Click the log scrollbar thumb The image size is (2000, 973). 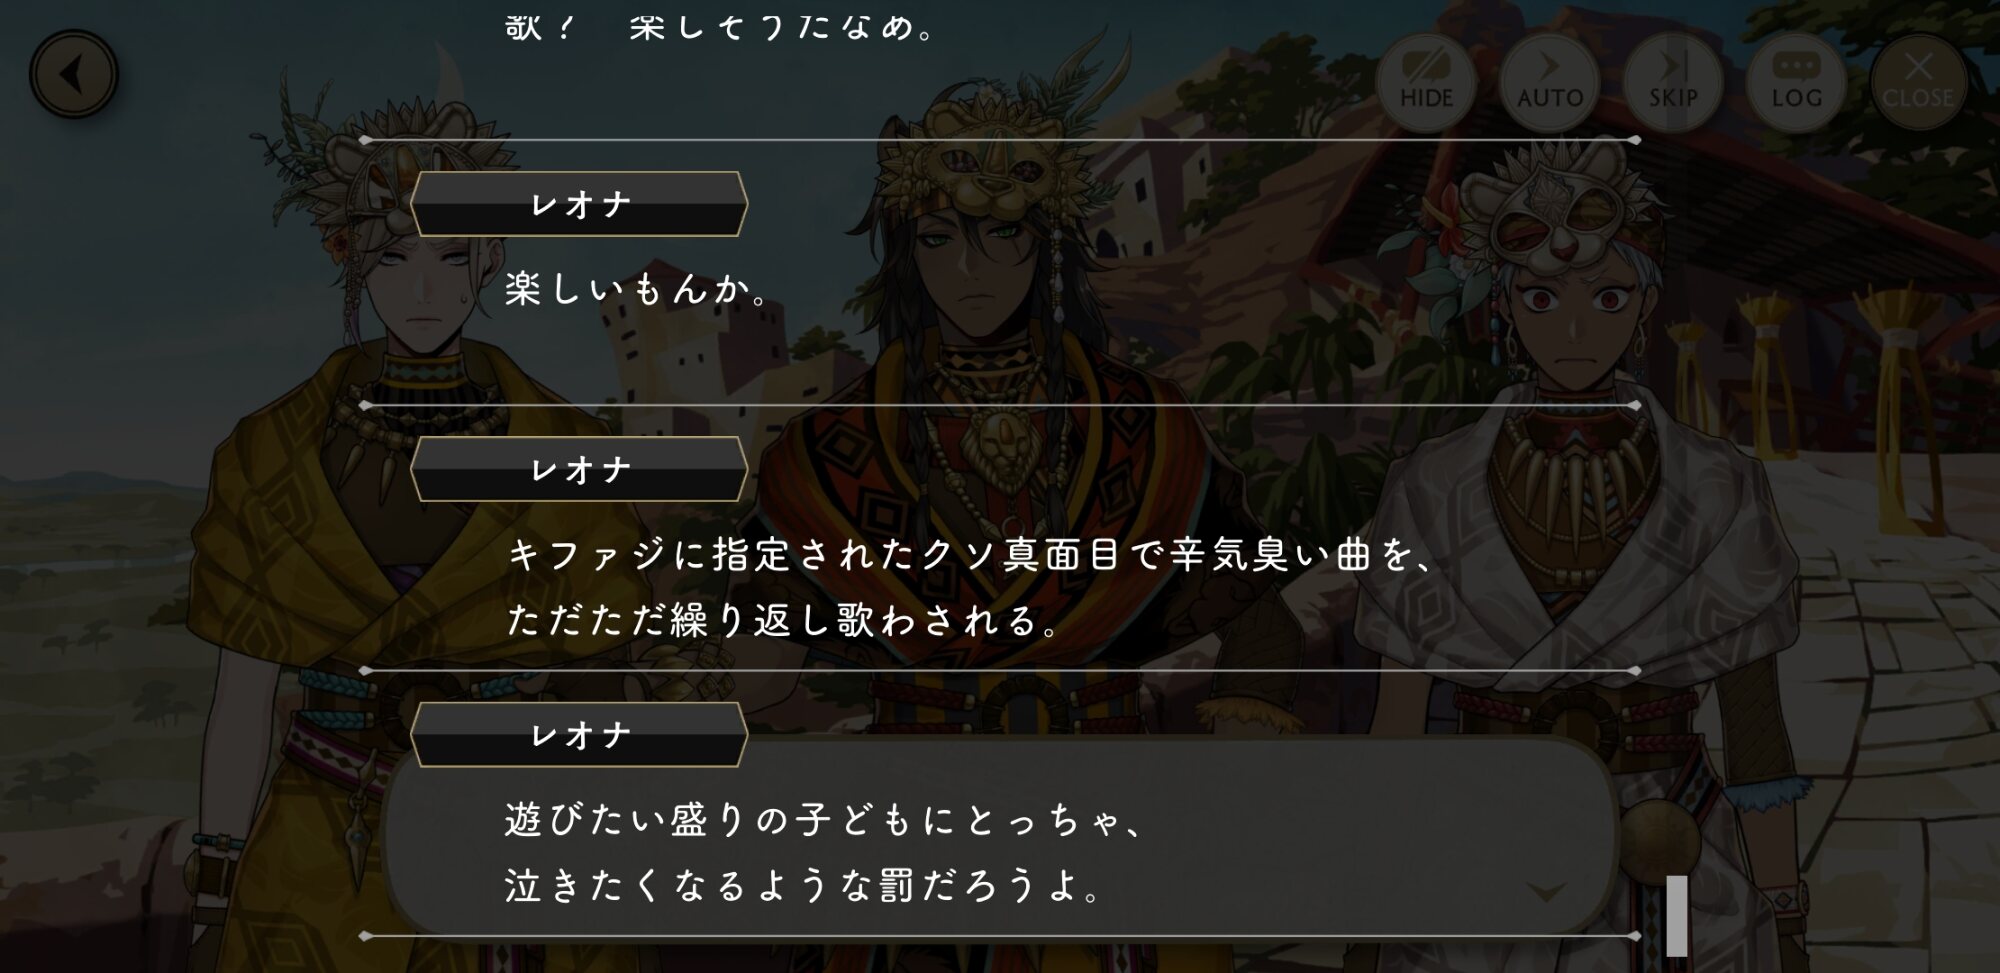(1677, 914)
